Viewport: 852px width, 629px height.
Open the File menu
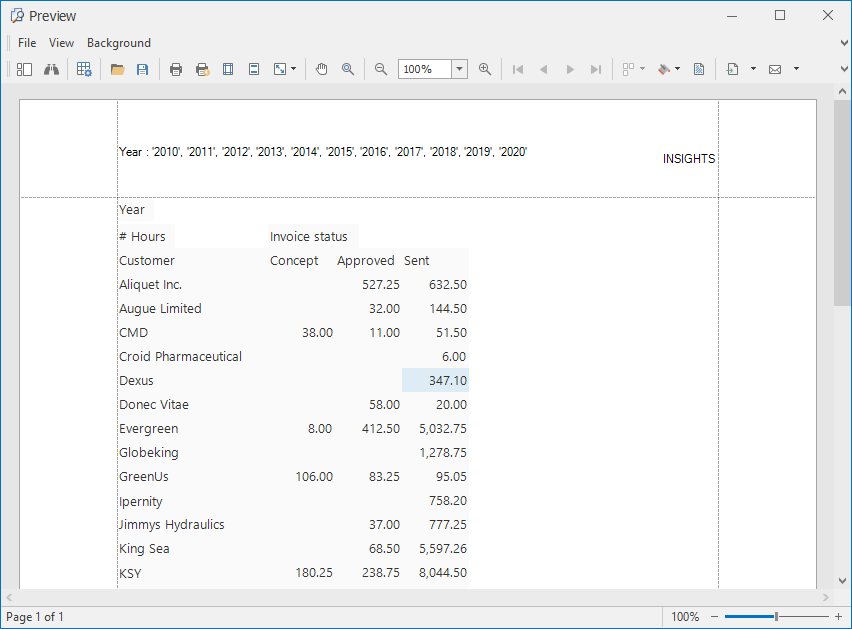point(27,43)
